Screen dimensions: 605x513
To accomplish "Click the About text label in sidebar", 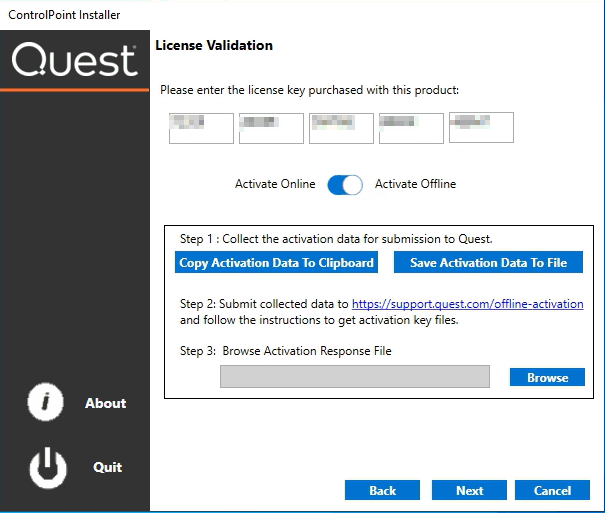I will tap(105, 403).
